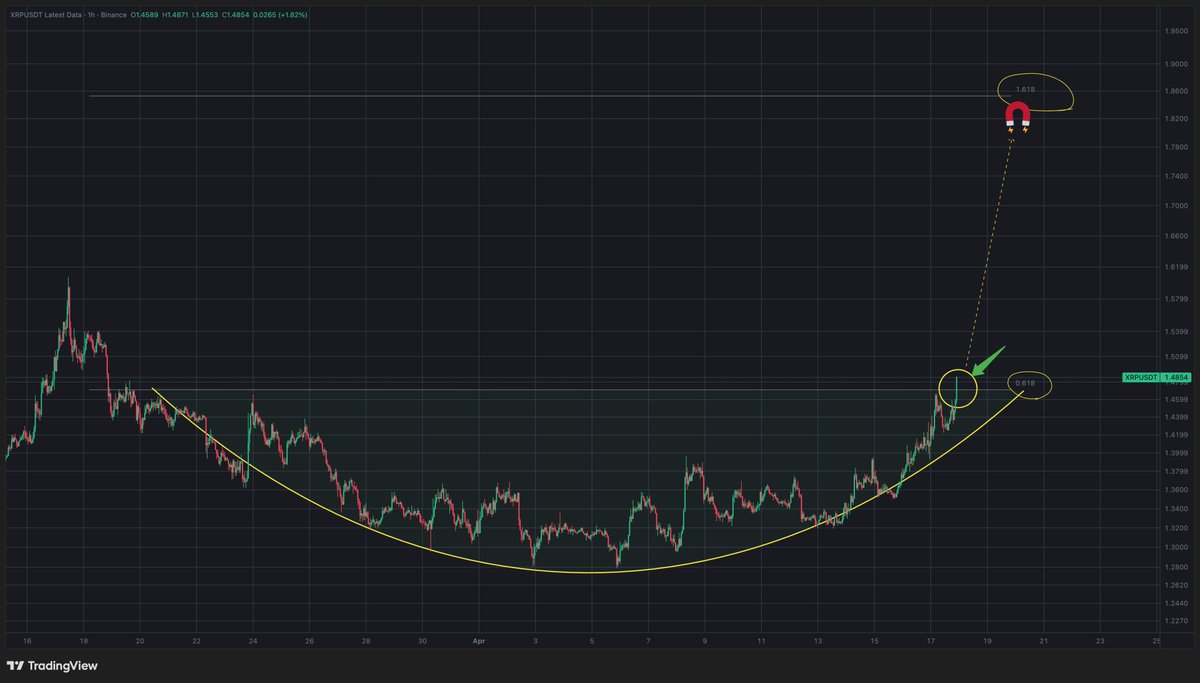Click the 1.7400 price scale label
The width and height of the screenshot is (1200, 683).
click(1175, 175)
